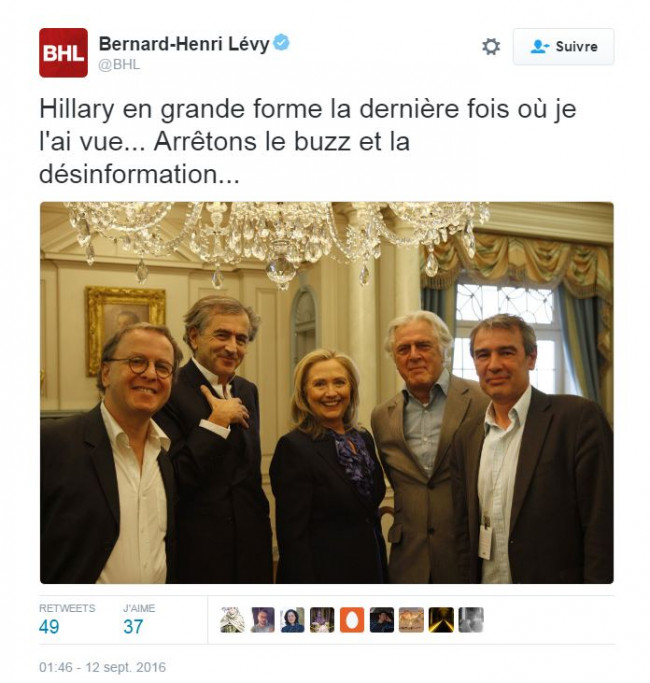The width and height of the screenshot is (650, 683).
Task: Click the Suivre follow button
Action: click(564, 47)
